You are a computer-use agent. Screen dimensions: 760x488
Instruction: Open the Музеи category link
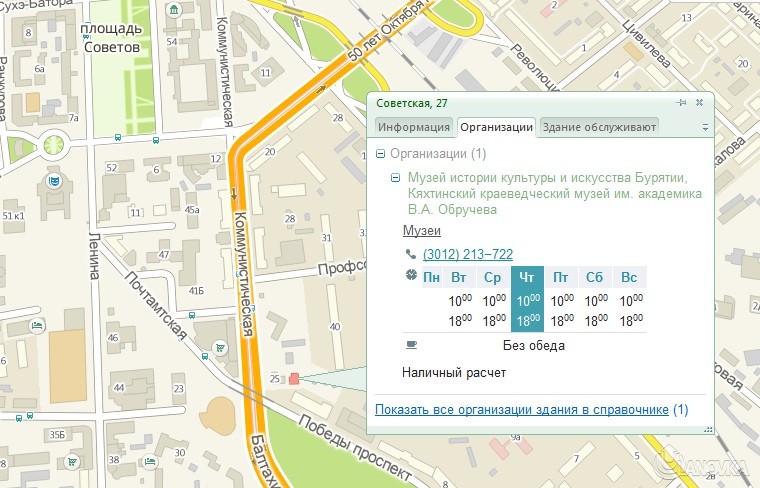421,230
